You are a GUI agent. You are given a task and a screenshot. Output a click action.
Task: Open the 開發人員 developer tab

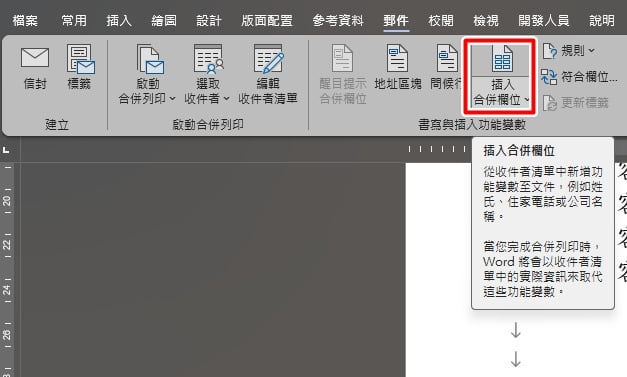click(x=544, y=20)
